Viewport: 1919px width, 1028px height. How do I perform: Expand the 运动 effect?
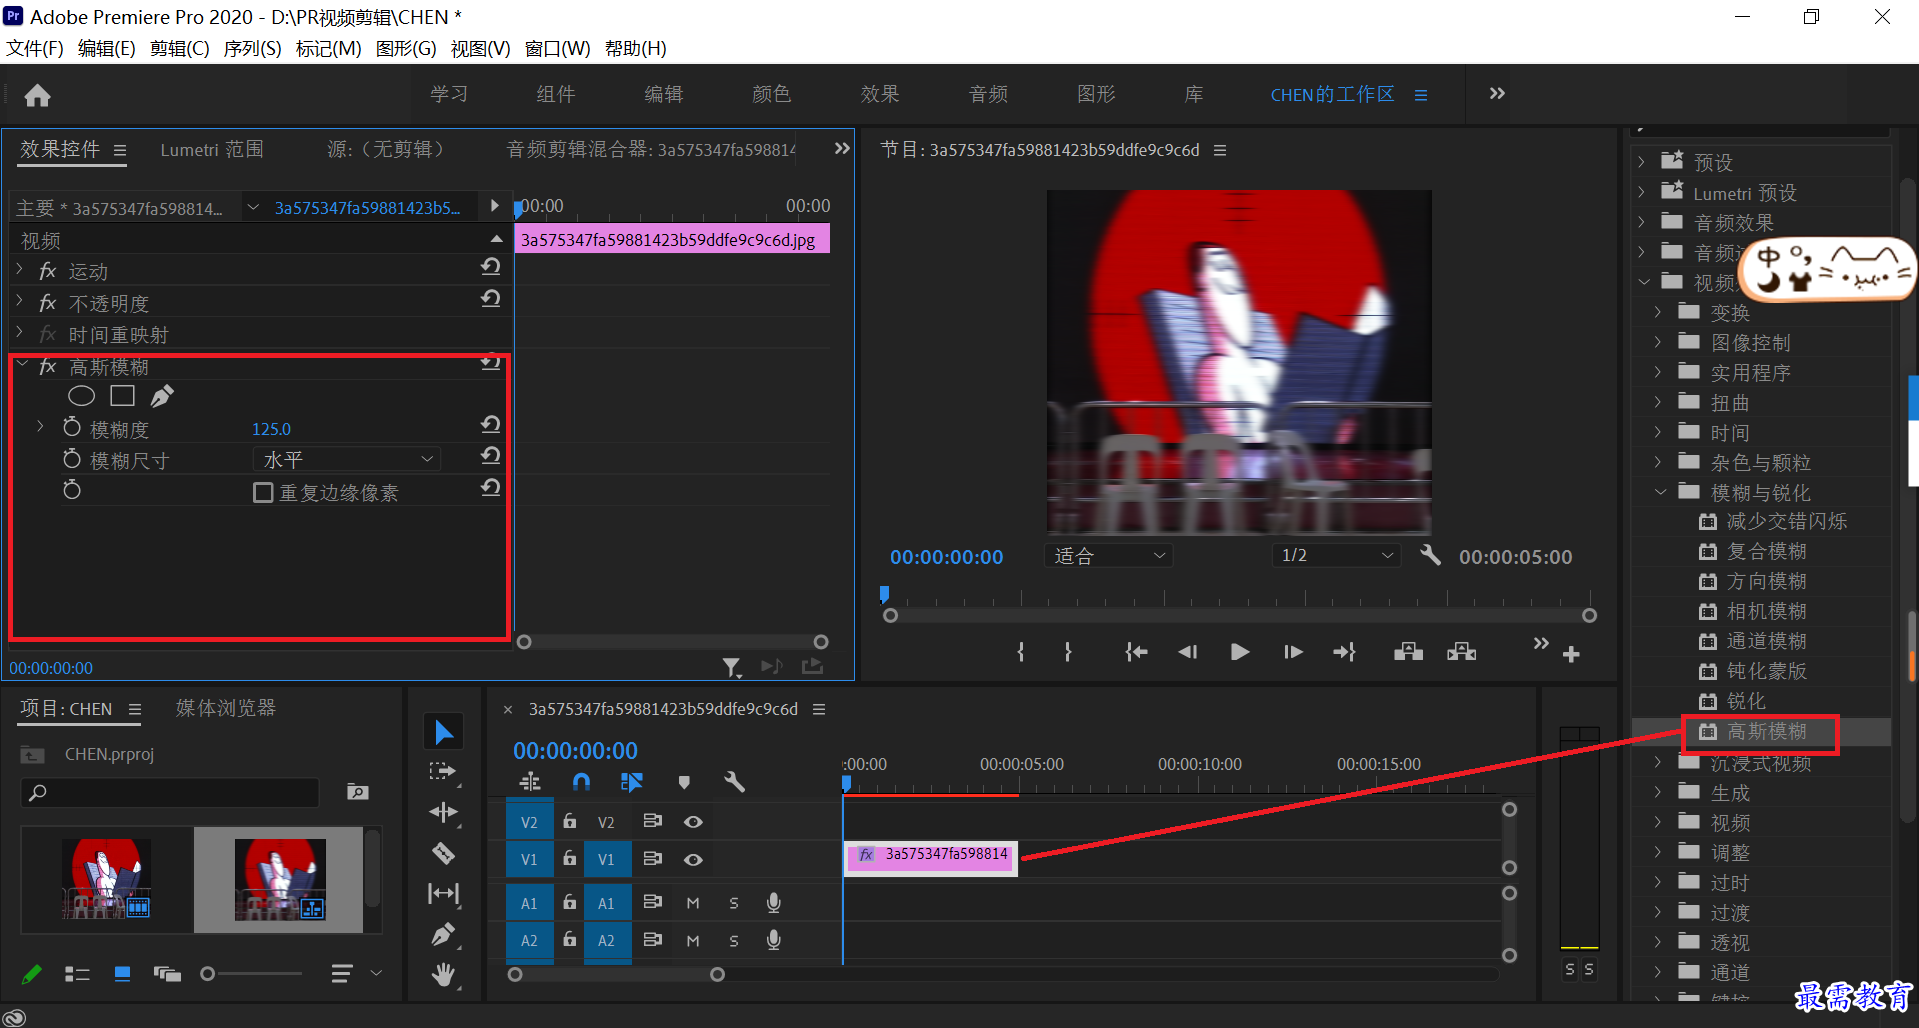point(20,270)
